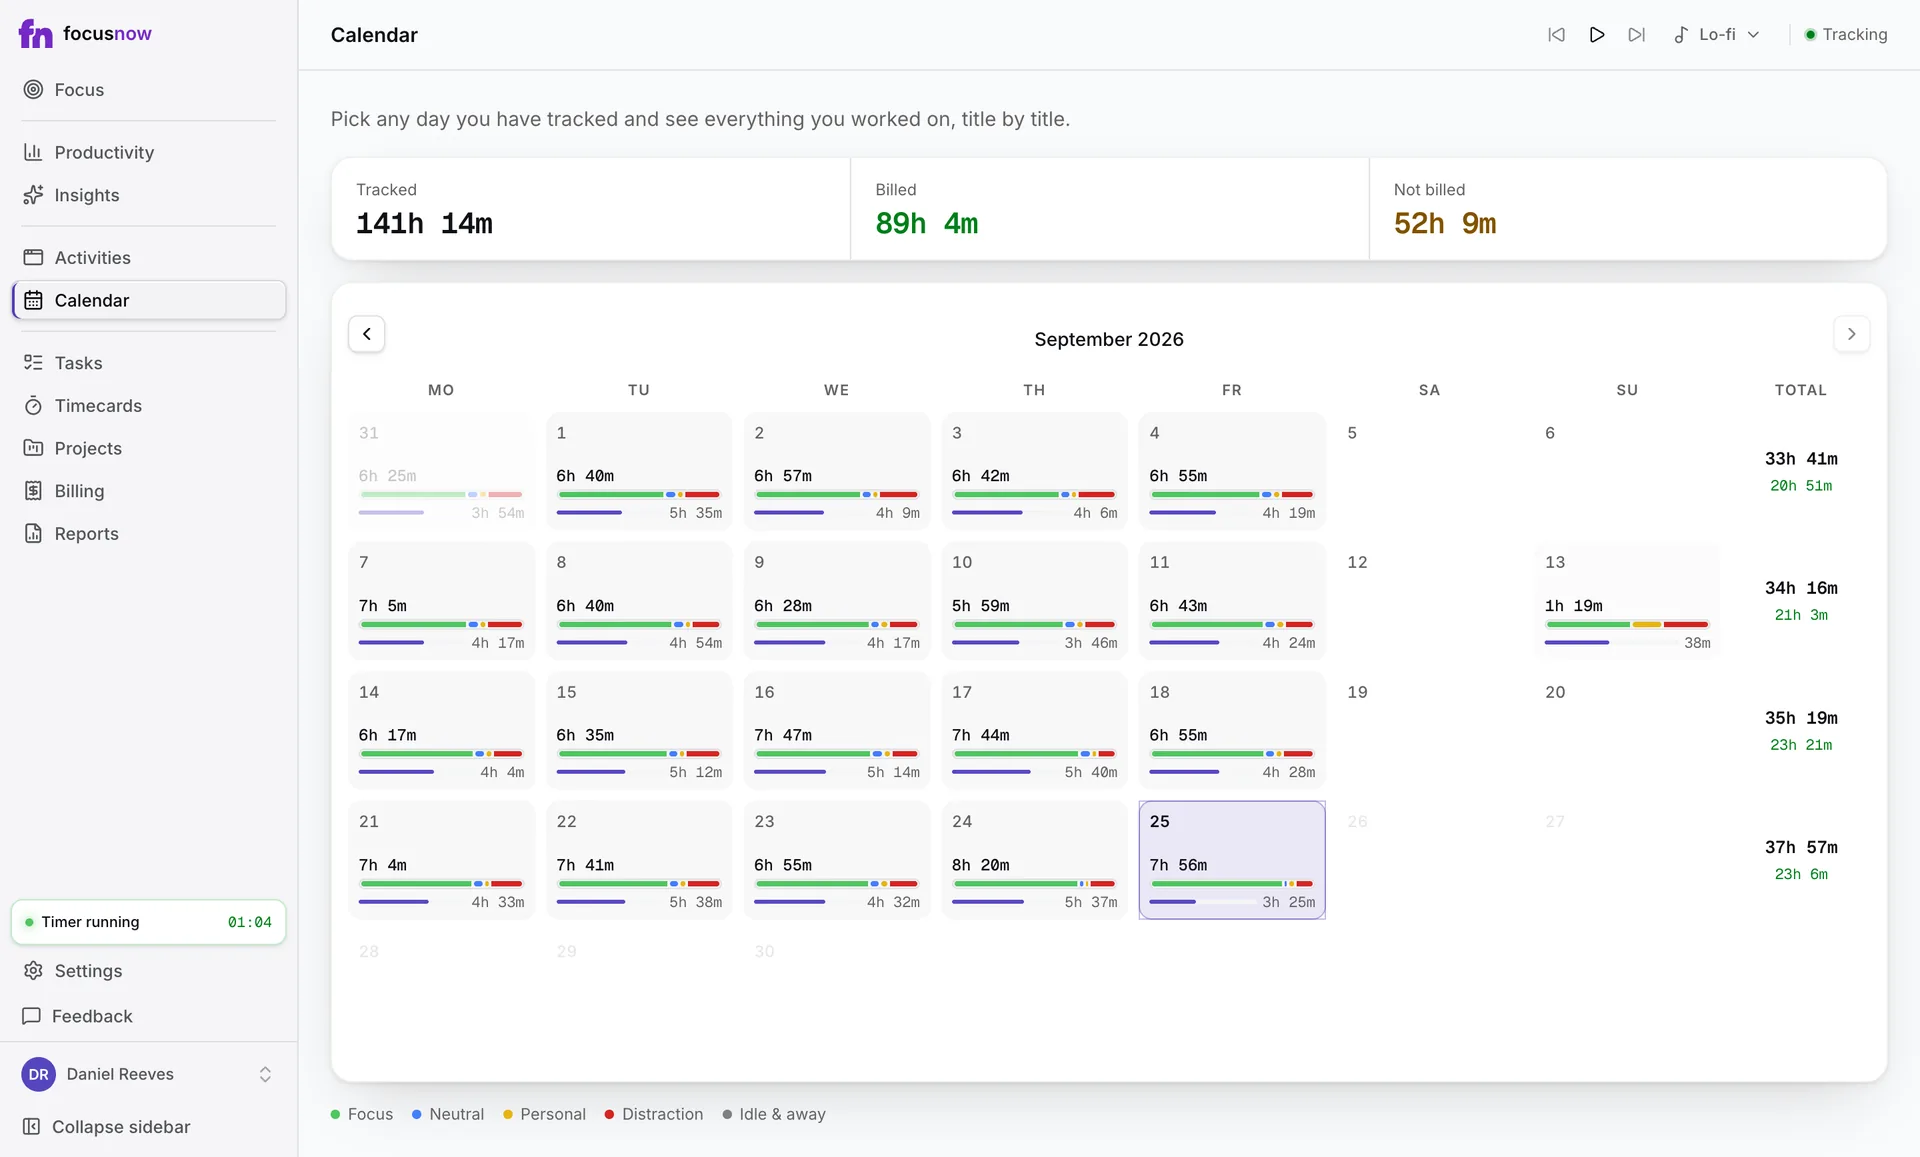Viewport: 1920px width, 1157px height.
Task: Click the Projects folder icon
Action: click(33, 448)
